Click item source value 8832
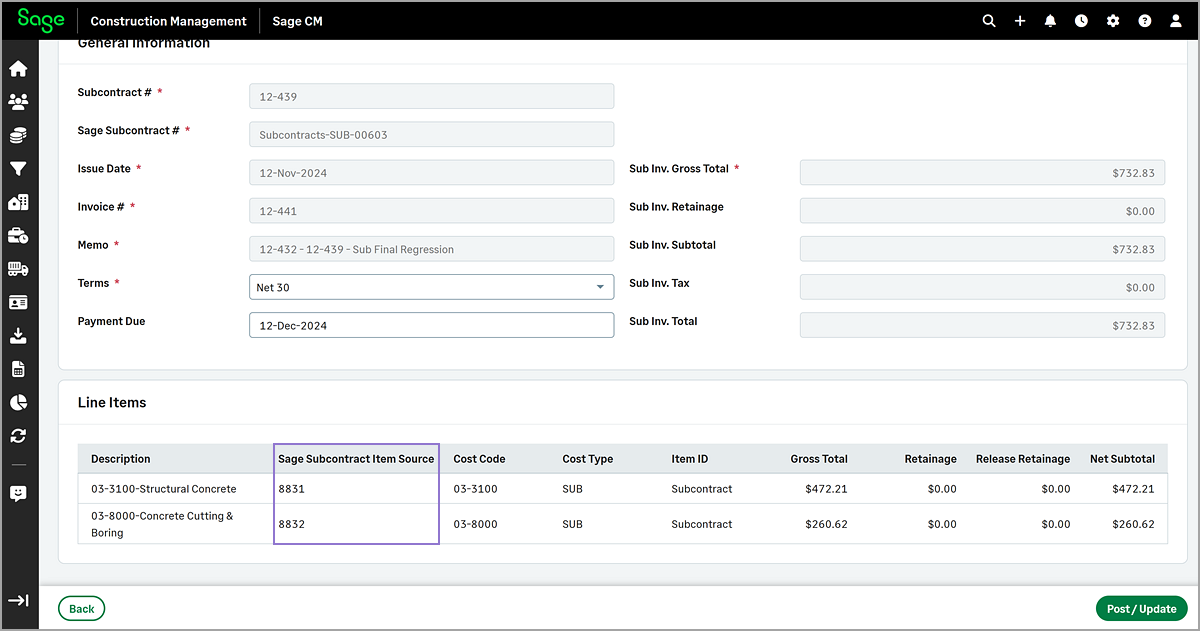 (x=291, y=524)
